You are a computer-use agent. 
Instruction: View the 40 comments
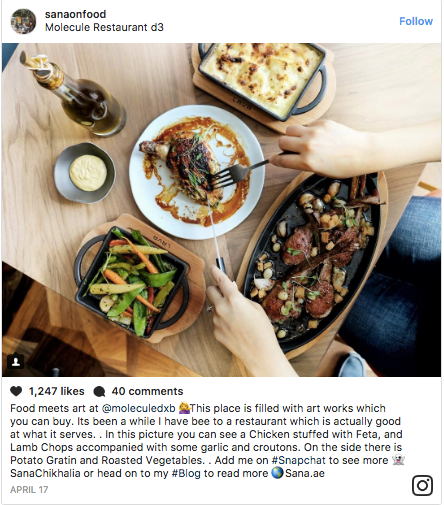click(x=147, y=391)
